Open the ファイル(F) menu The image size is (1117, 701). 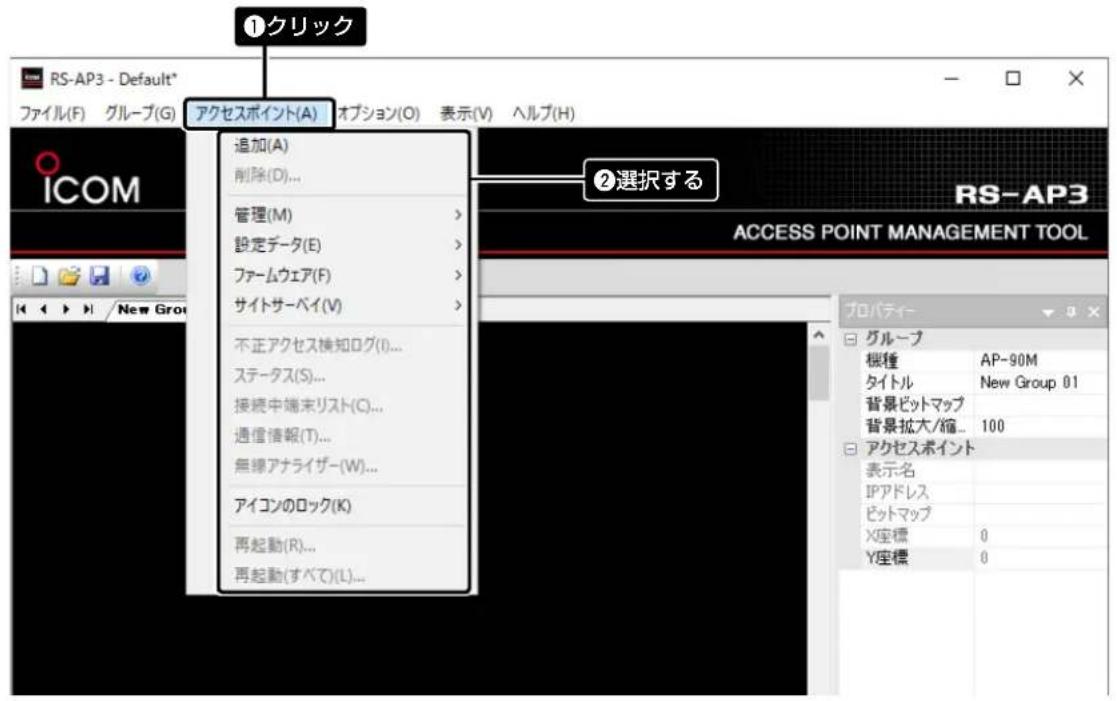pos(51,113)
